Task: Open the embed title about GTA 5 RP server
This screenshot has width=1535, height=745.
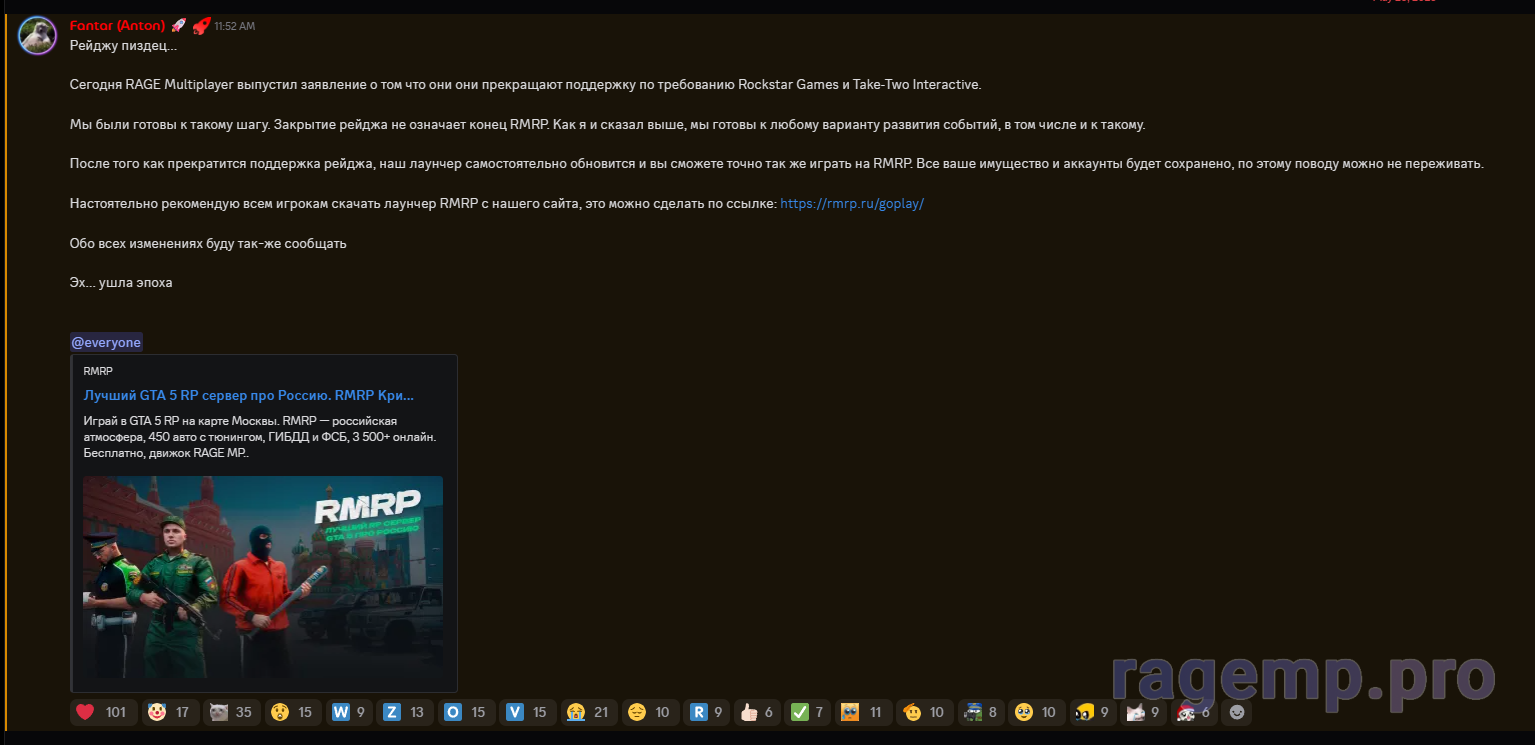Action: click(x=249, y=395)
